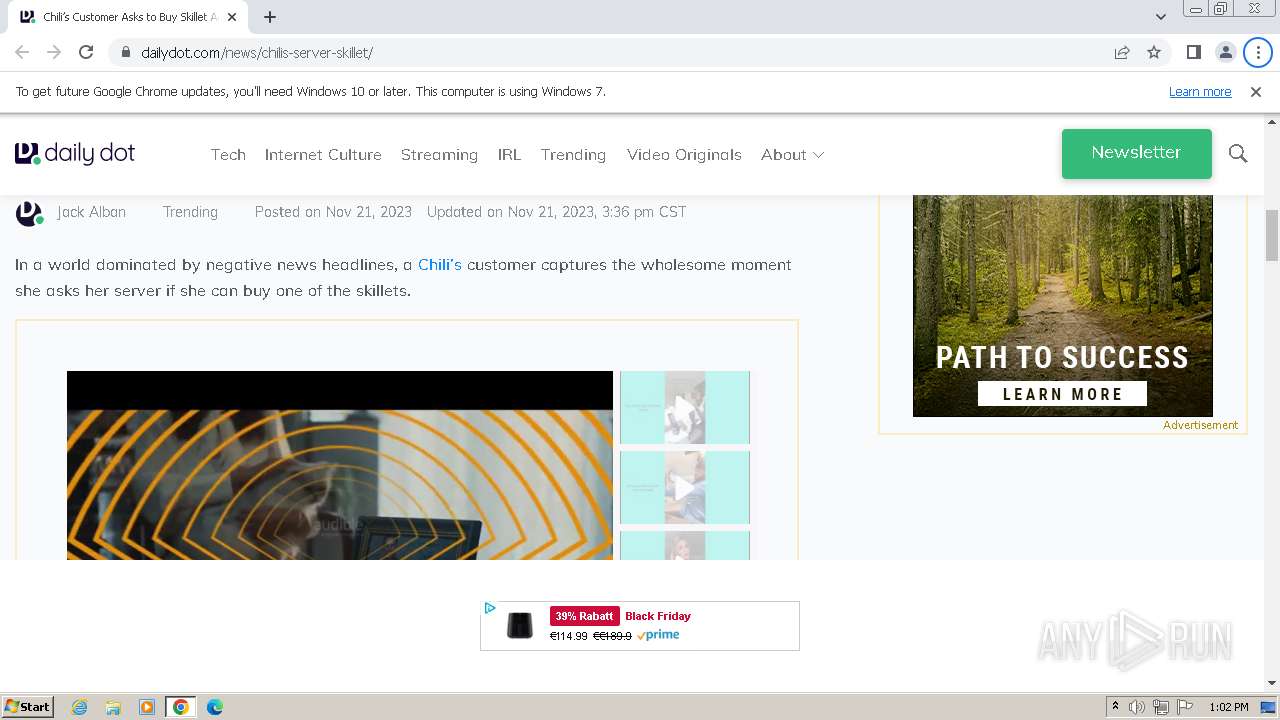
Task: Open site search magnifier icon
Action: (1238, 153)
